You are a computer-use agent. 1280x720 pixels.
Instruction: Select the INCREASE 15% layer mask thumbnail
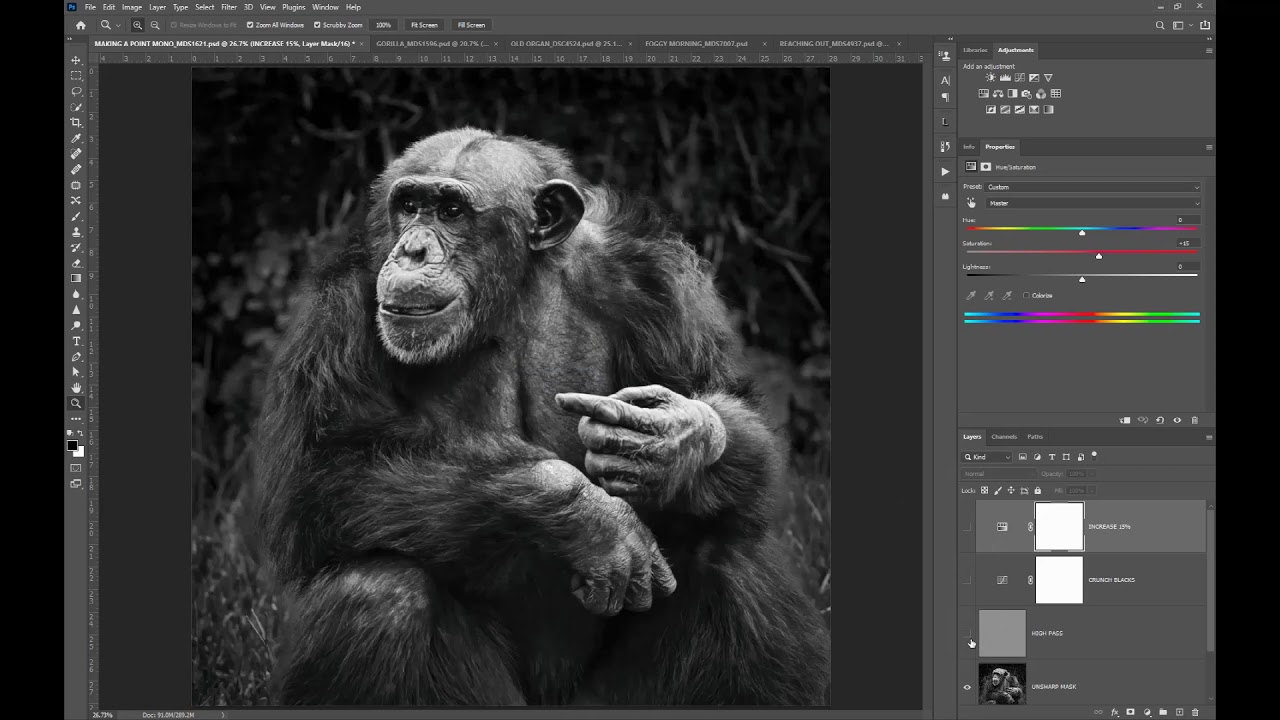pyautogui.click(x=1059, y=526)
